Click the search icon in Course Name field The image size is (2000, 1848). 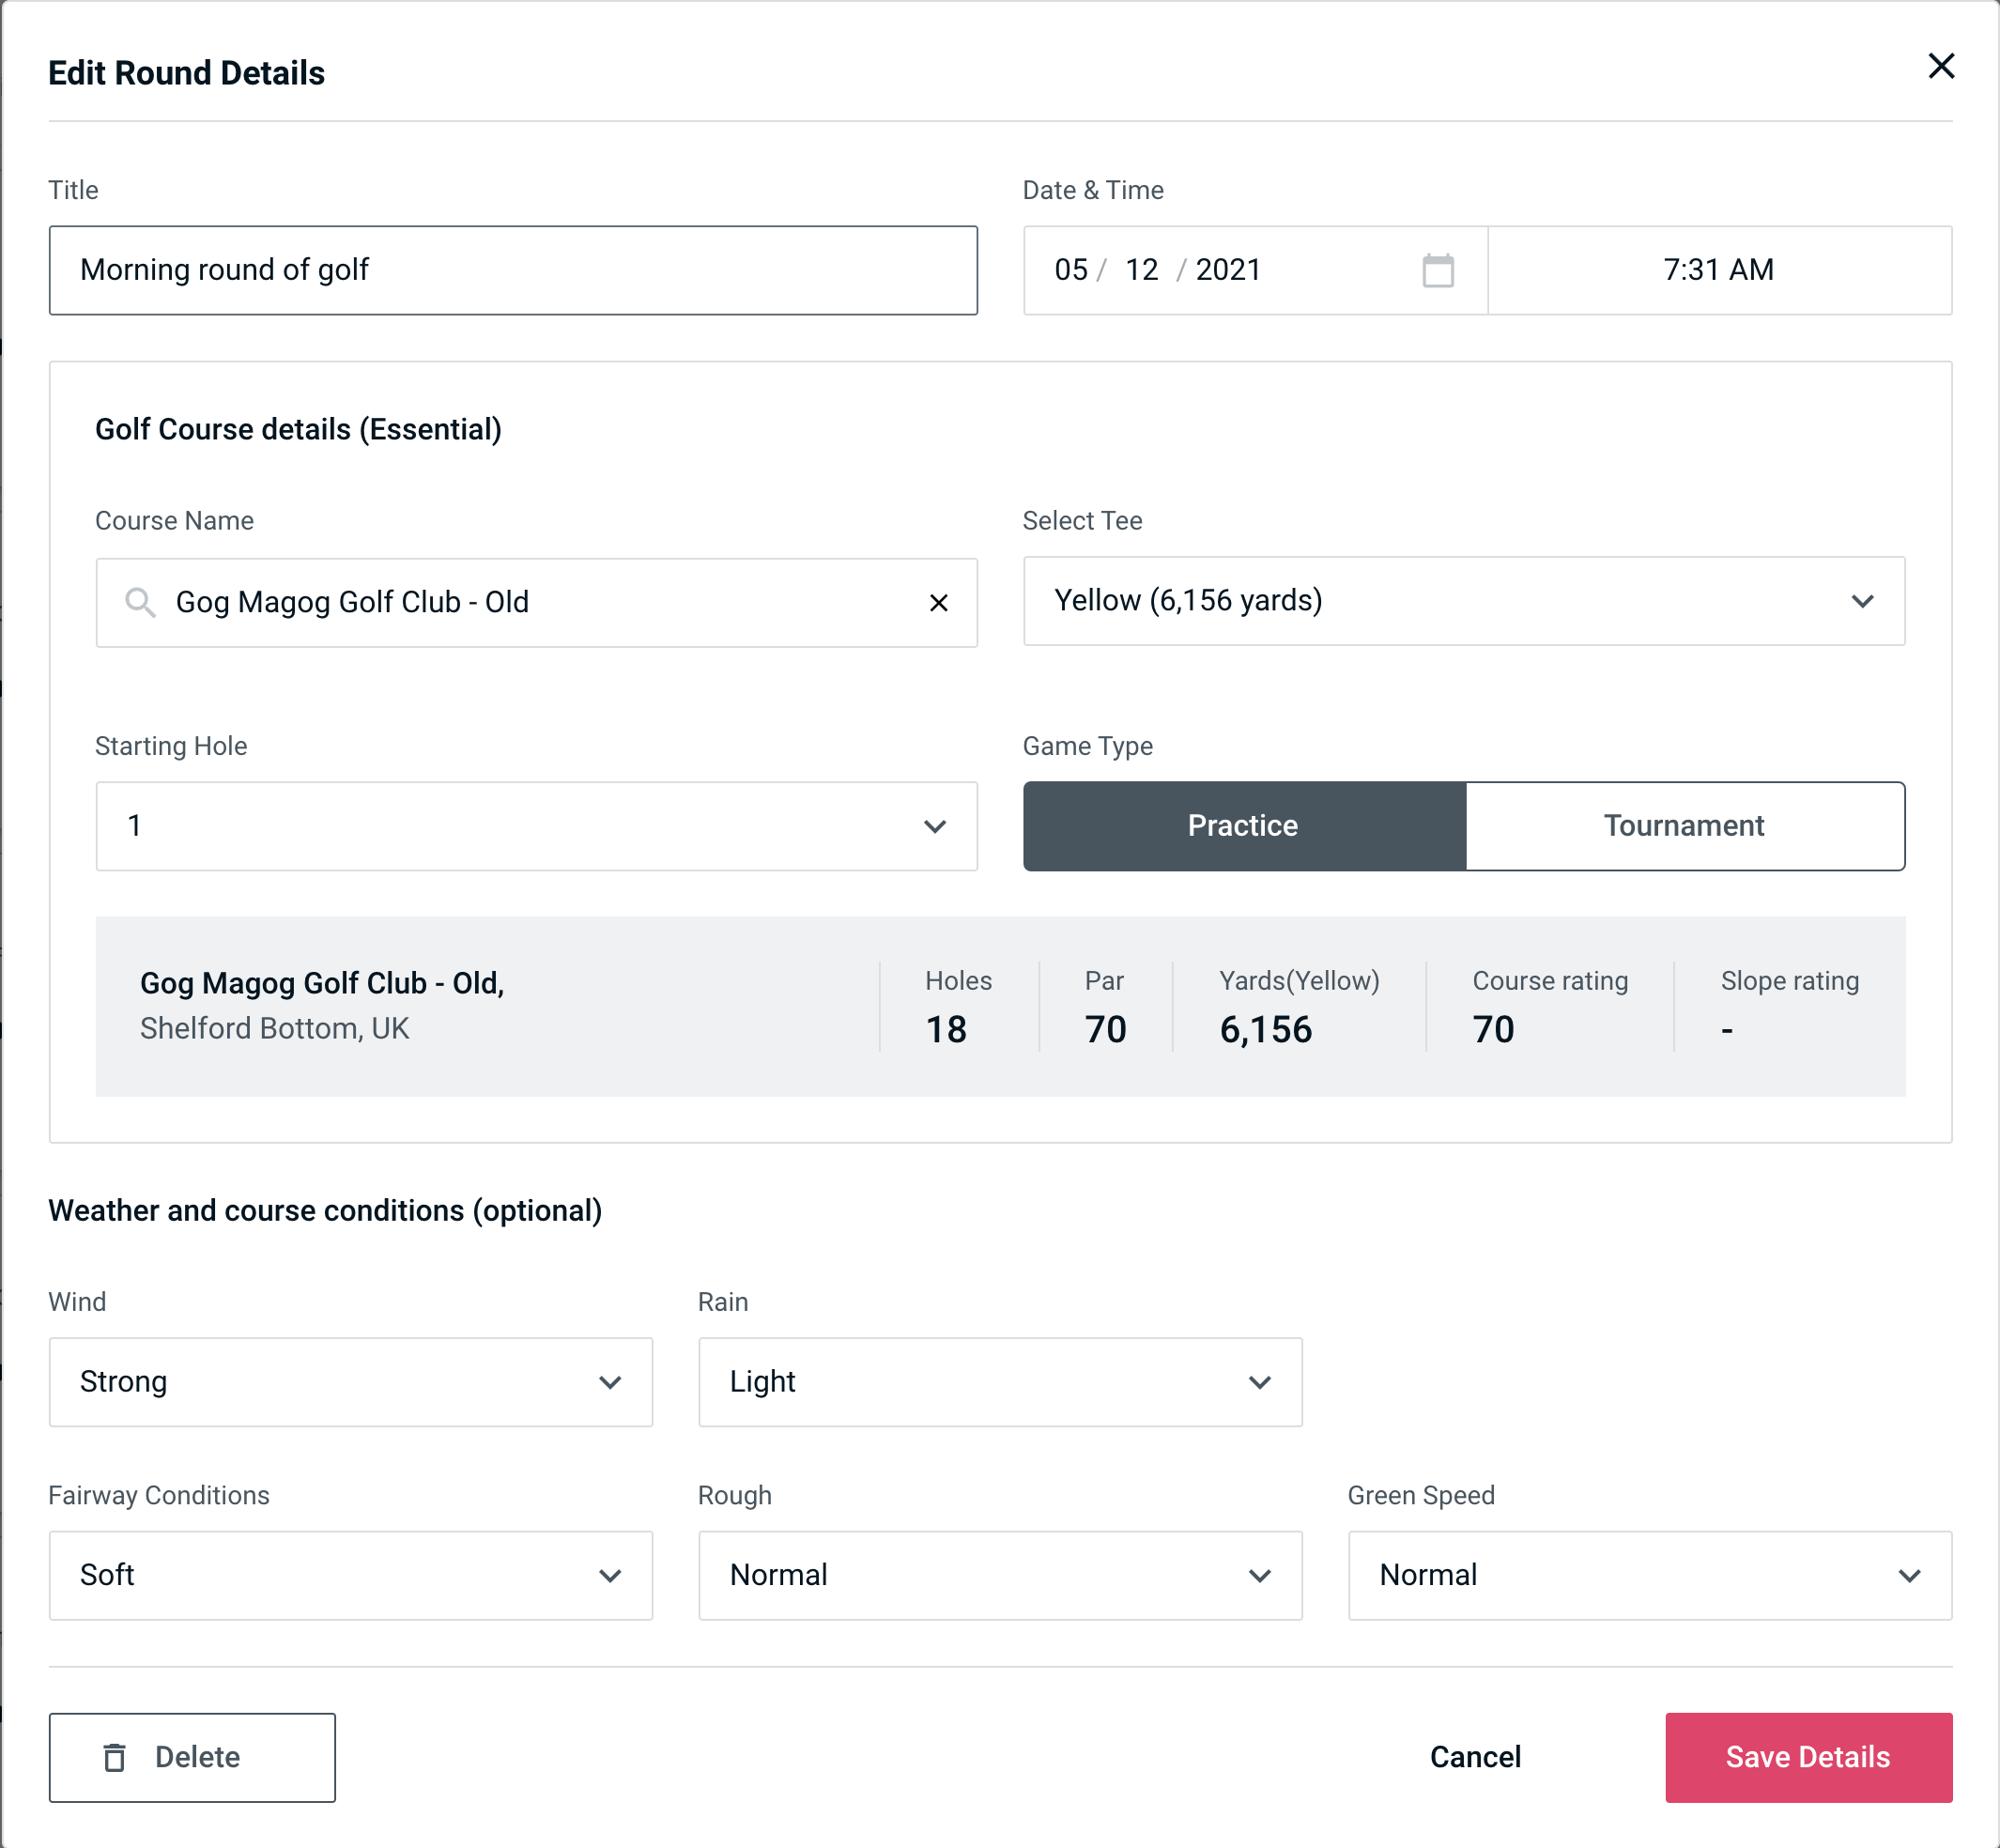tap(141, 601)
